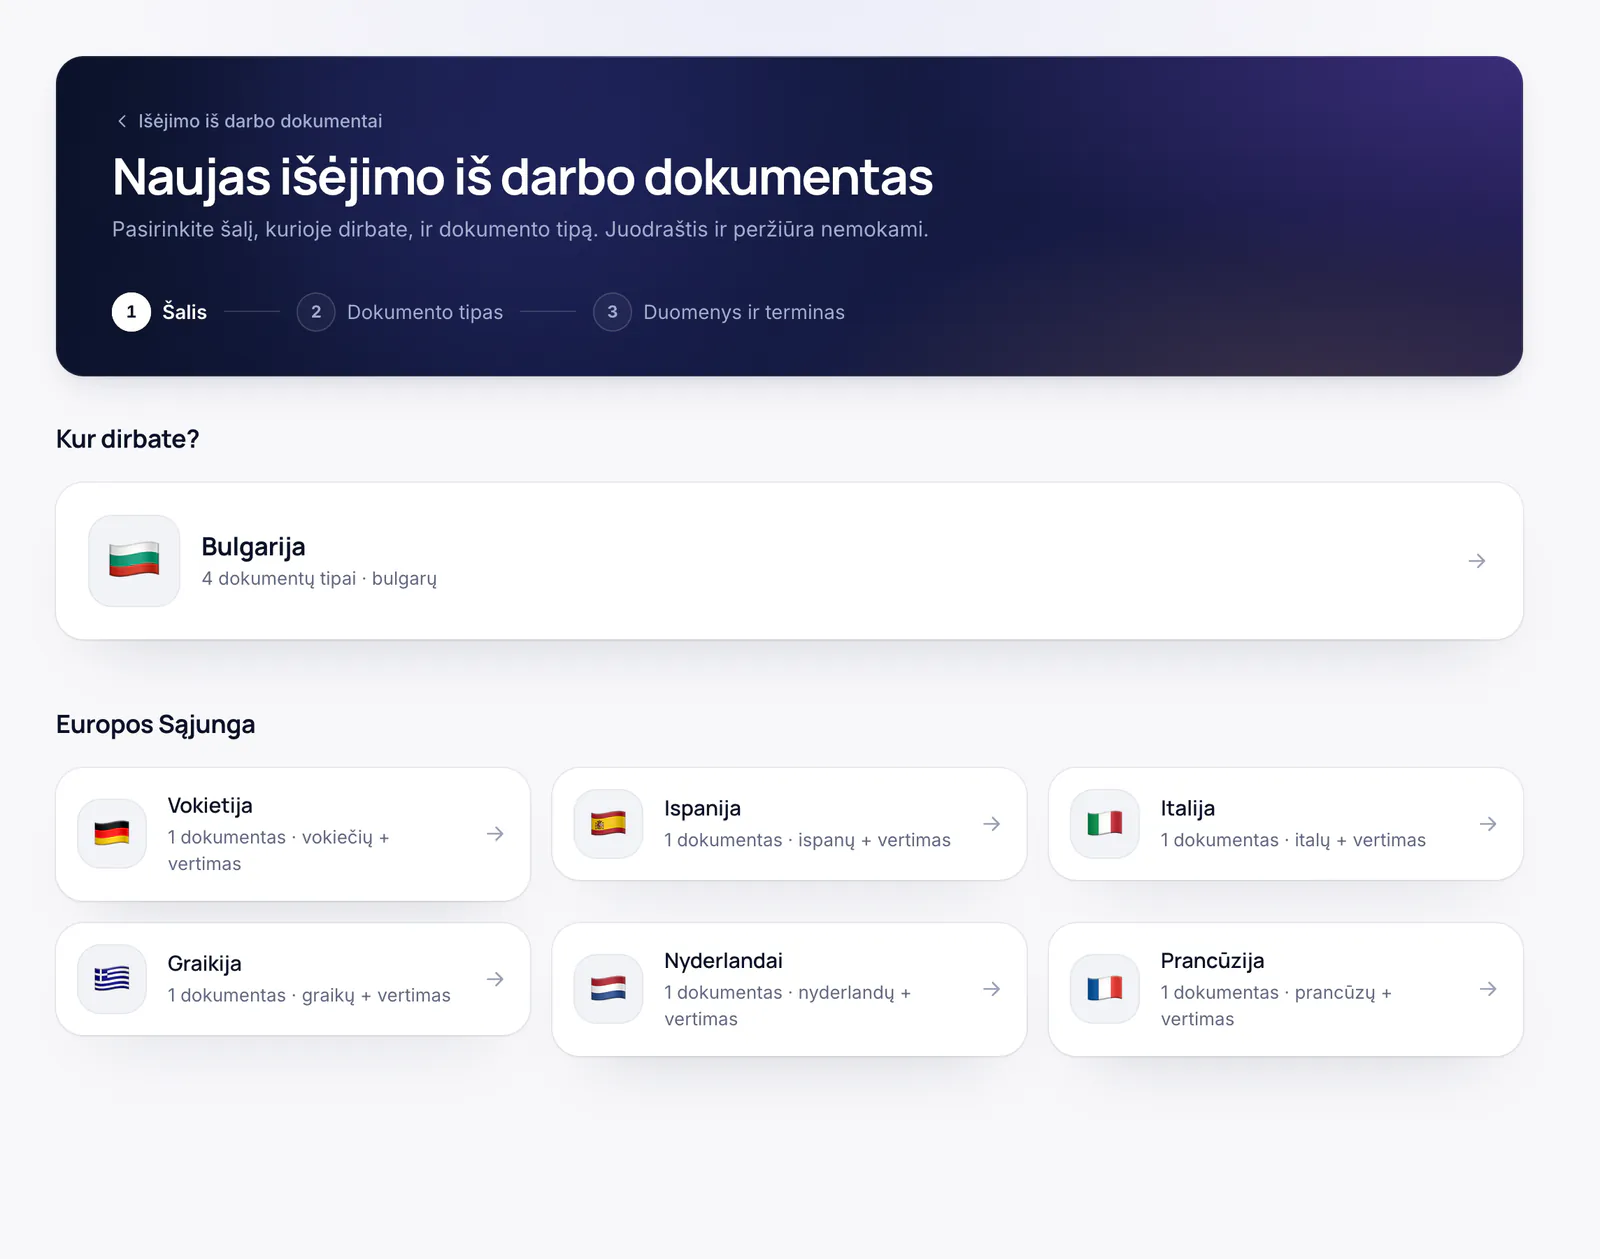Click the Šalis step label
The width and height of the screenshot is (1600, 1259).
[185, 312]
